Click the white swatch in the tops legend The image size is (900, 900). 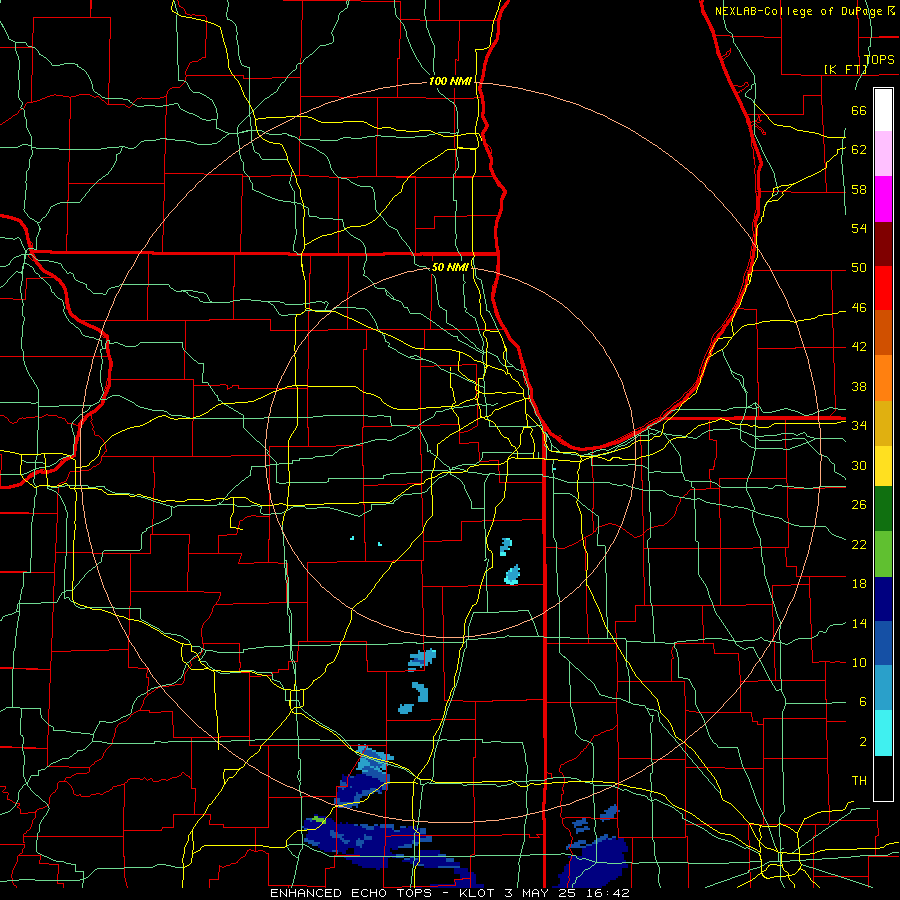coord(883,110)
